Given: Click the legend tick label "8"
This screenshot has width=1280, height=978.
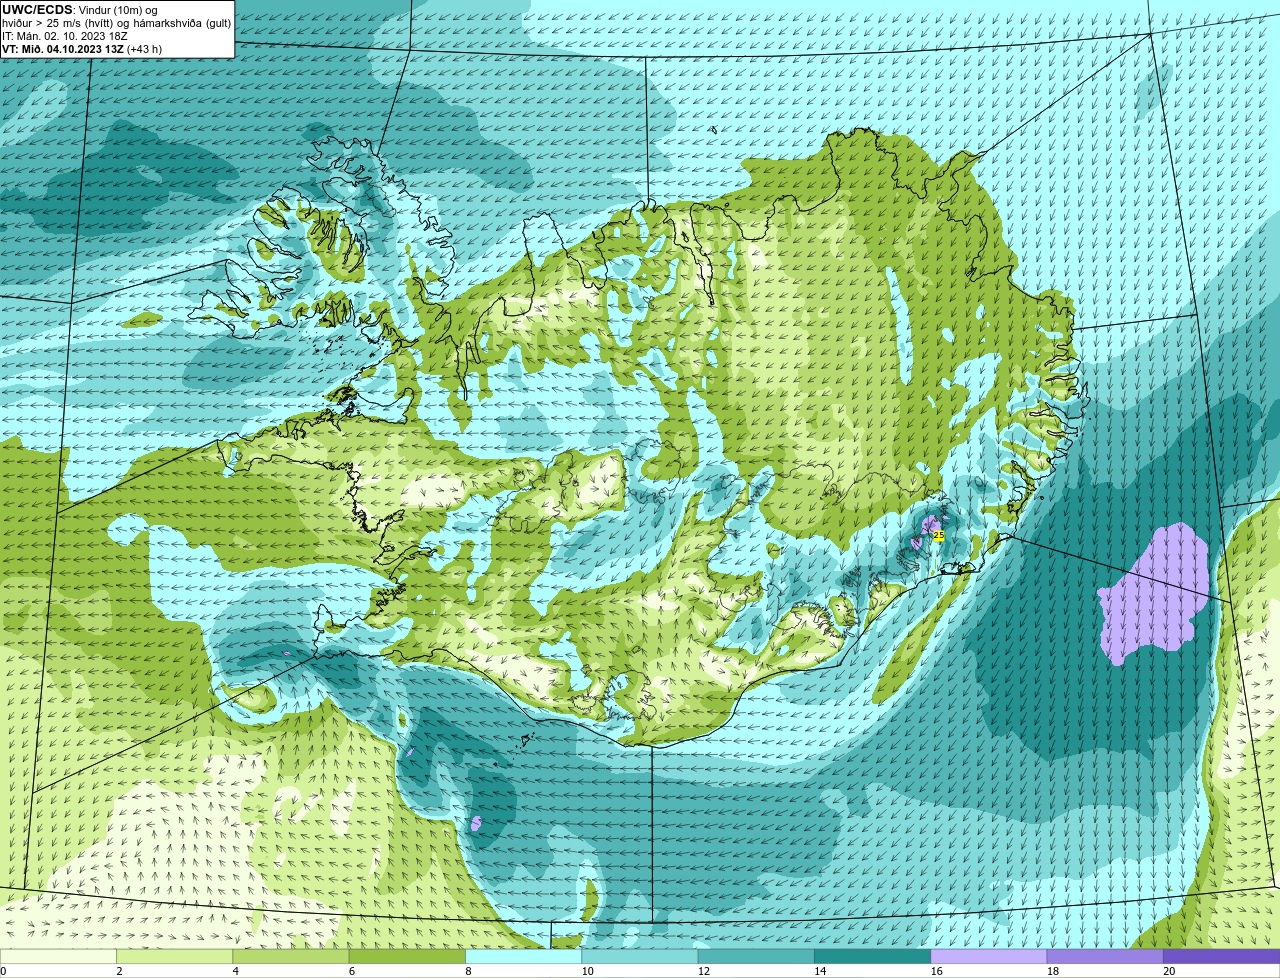Looking at the screenshot, I should [467, 971].
